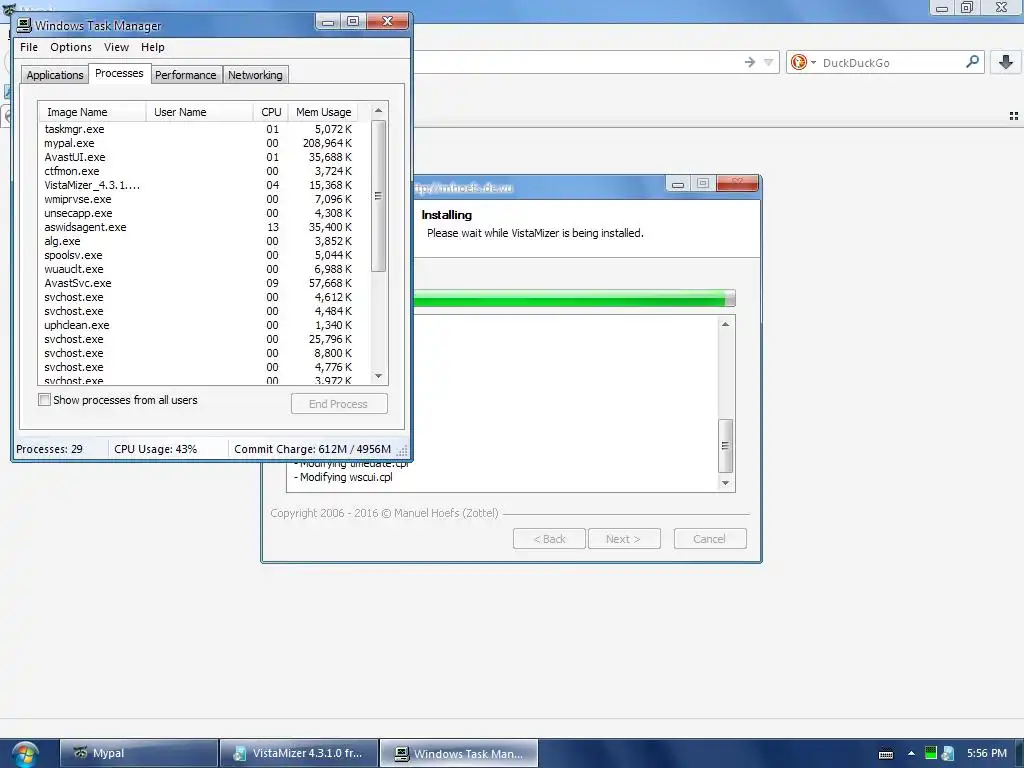Click the installer log scroll up arrow

pyautogui.click(x=726, y=325)
